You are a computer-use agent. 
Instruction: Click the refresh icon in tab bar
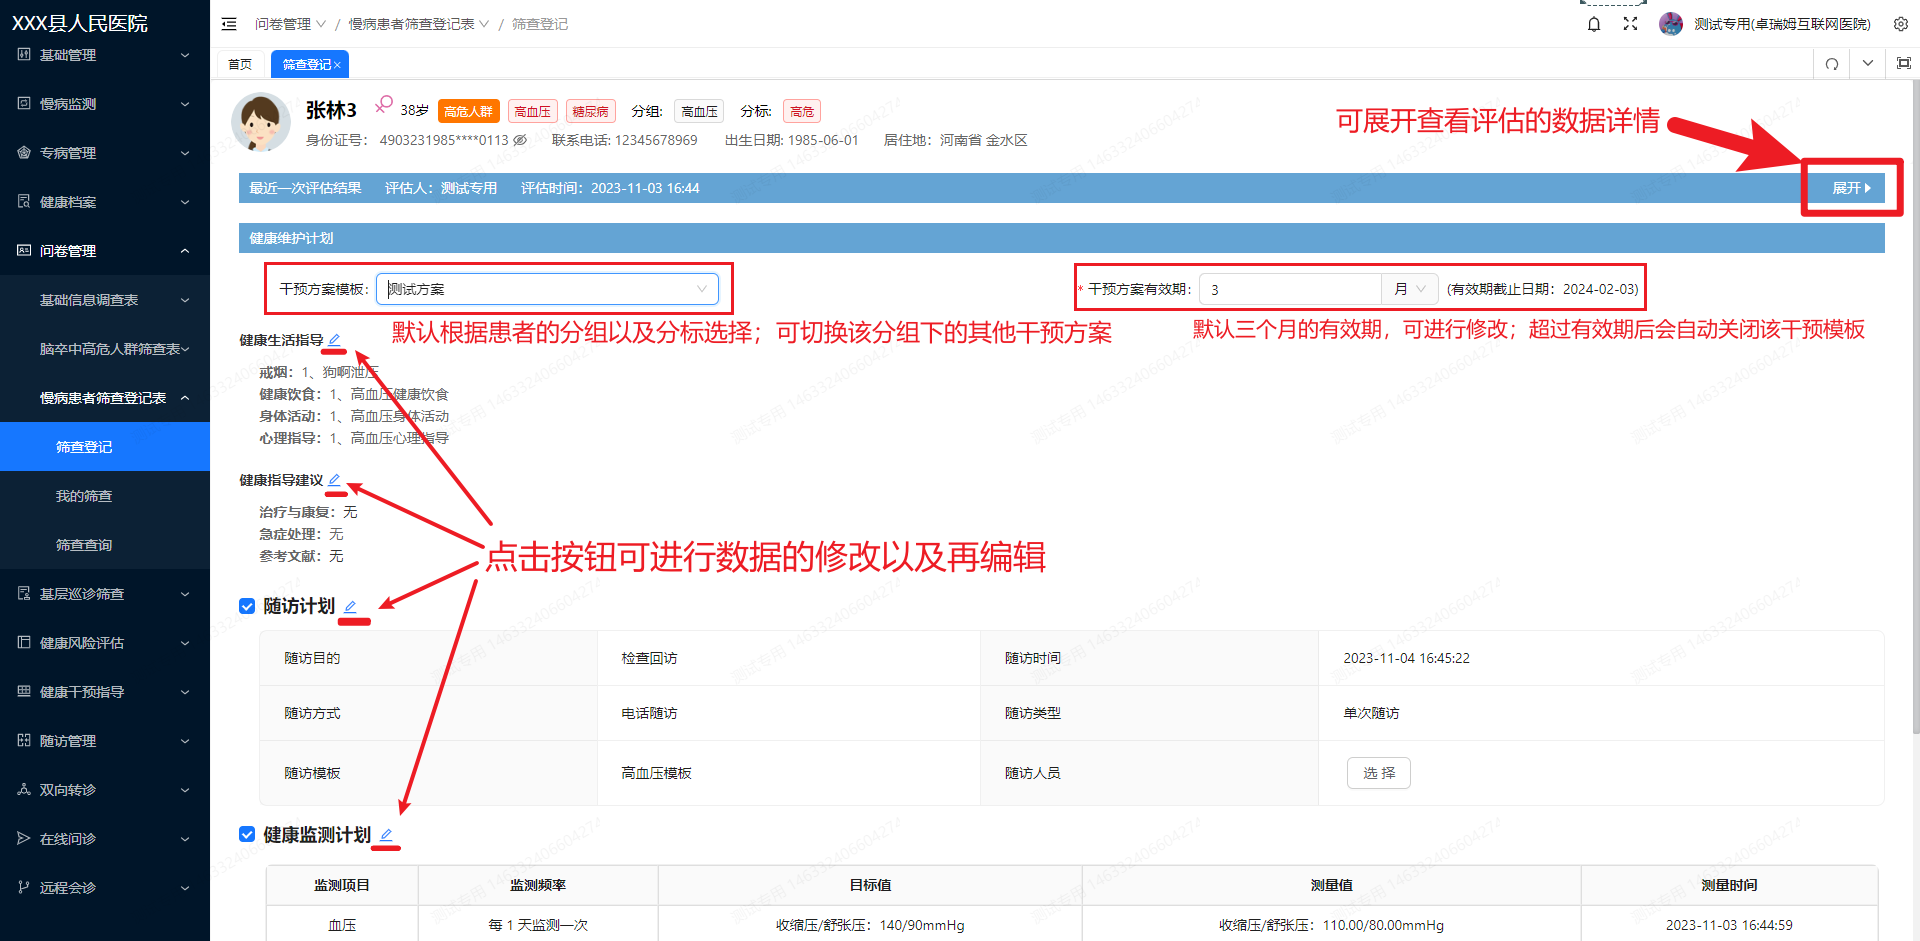click(x=1832, y=64)
